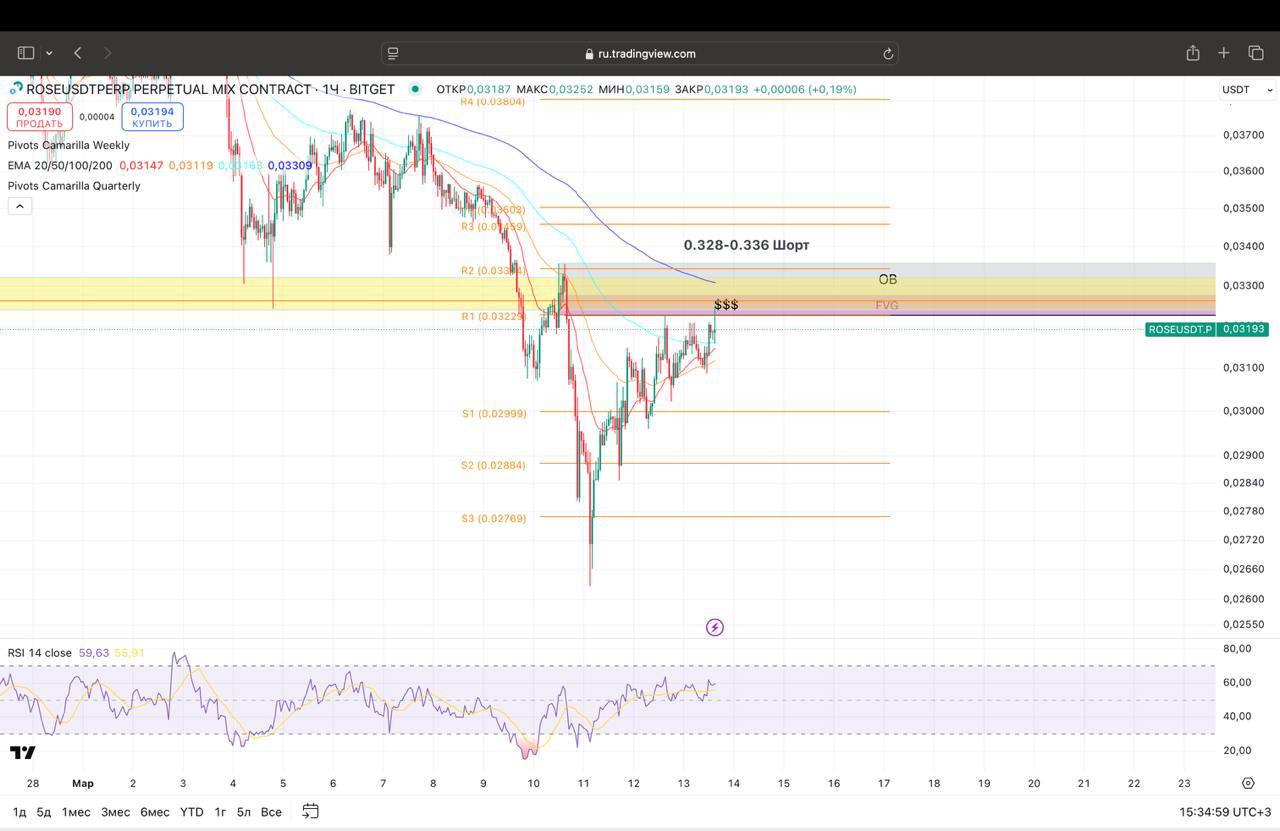
Task: Click the 15:34:59 UTC+3 timezone button
Action: pyautogui.click(x=1225, y=812)
